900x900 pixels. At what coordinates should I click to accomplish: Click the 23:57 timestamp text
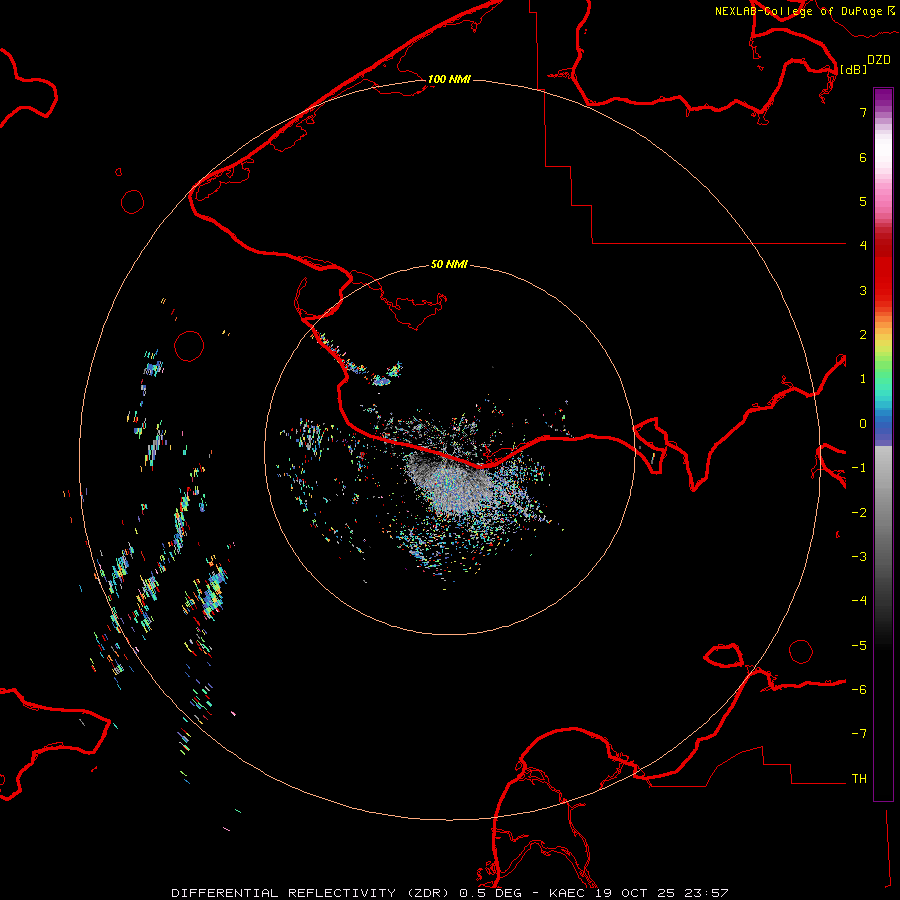pos(707,893)
